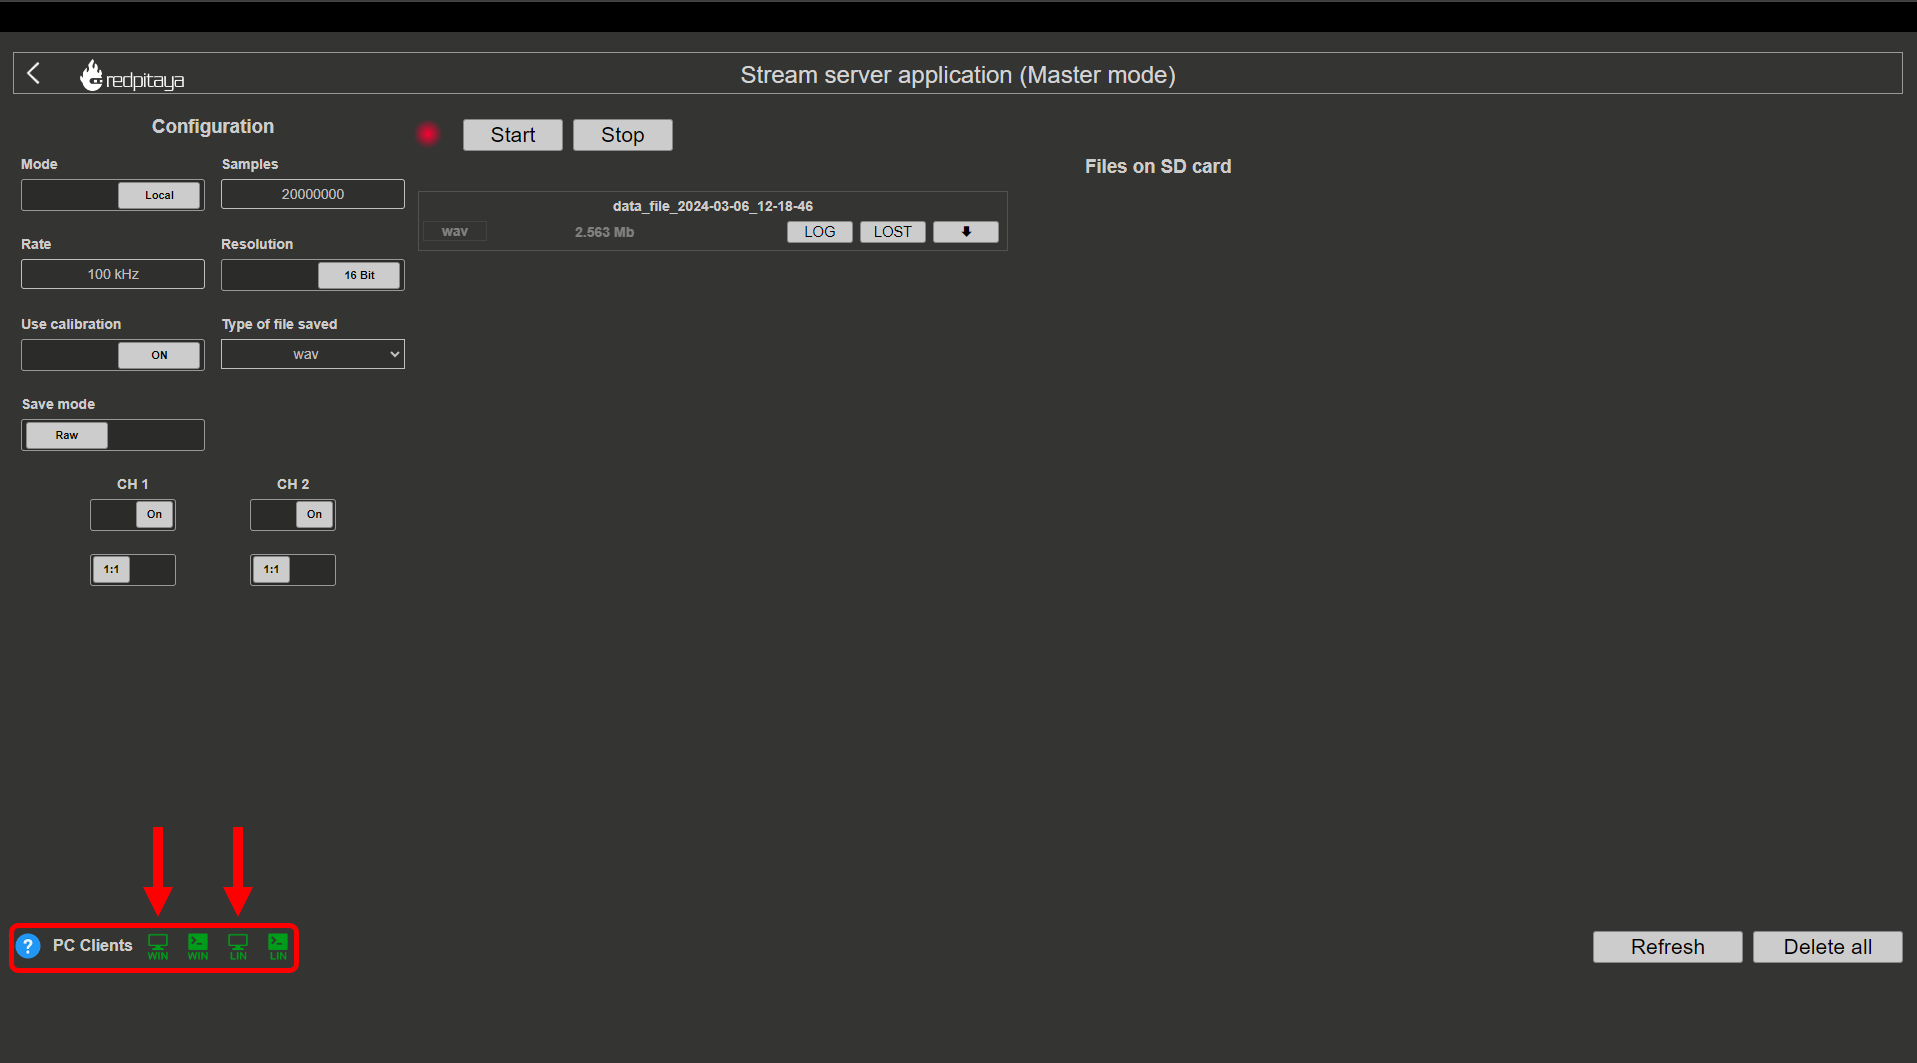The image size is (1917, 1063).
Task: Click the Files on SD card heading
Action: click(x=1158, y=167)
